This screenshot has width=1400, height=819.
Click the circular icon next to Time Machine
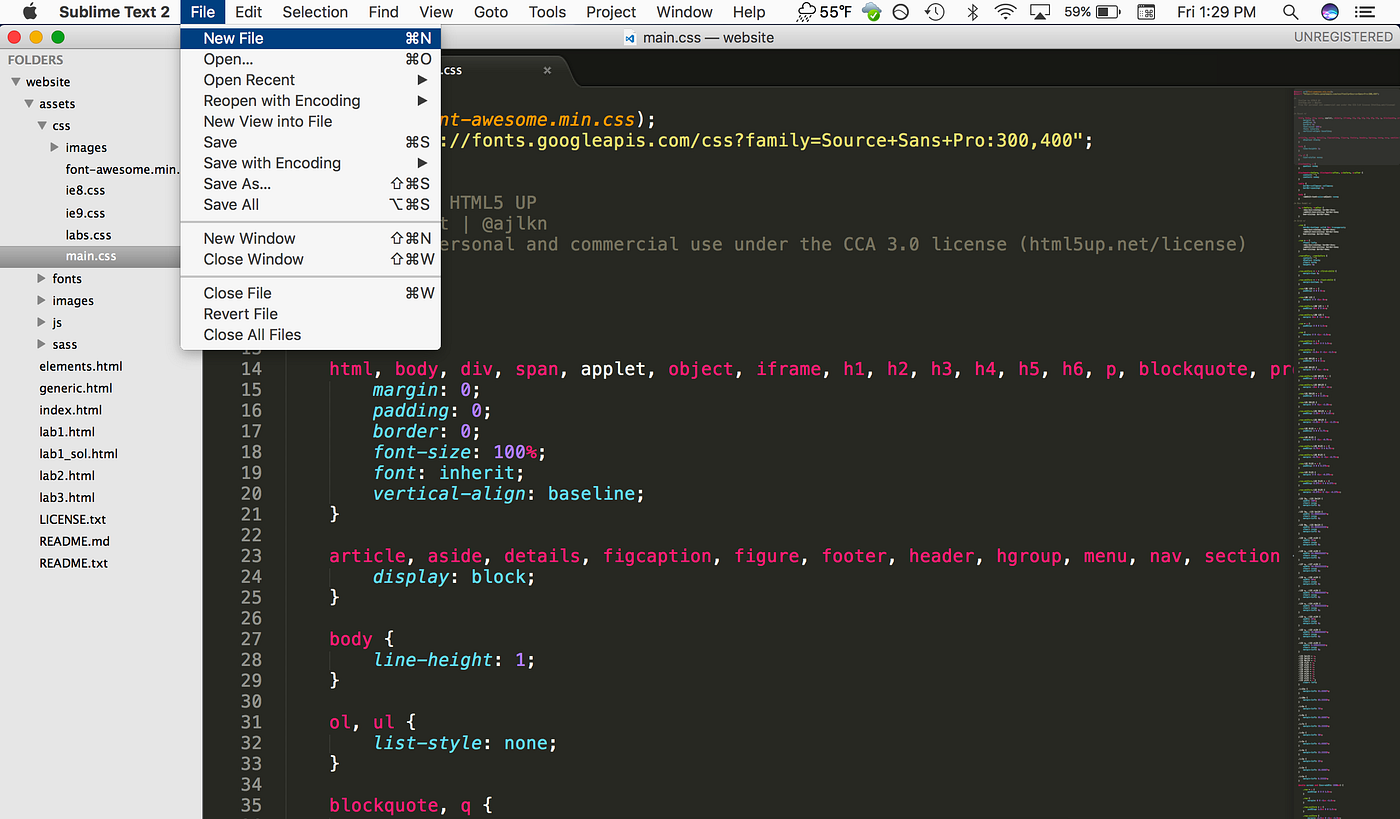tap(901, 12)
